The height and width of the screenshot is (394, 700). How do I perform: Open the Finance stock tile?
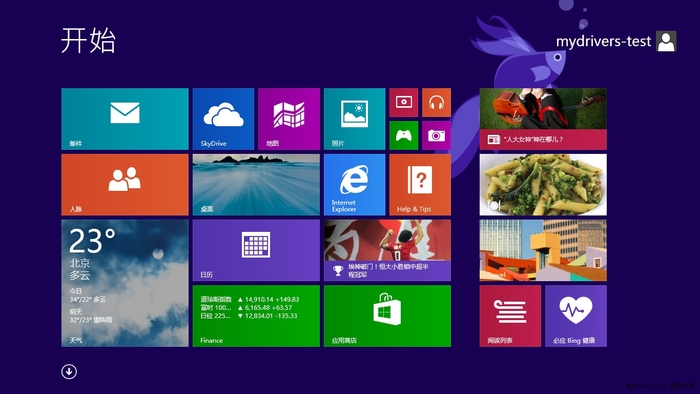[256, 316]
